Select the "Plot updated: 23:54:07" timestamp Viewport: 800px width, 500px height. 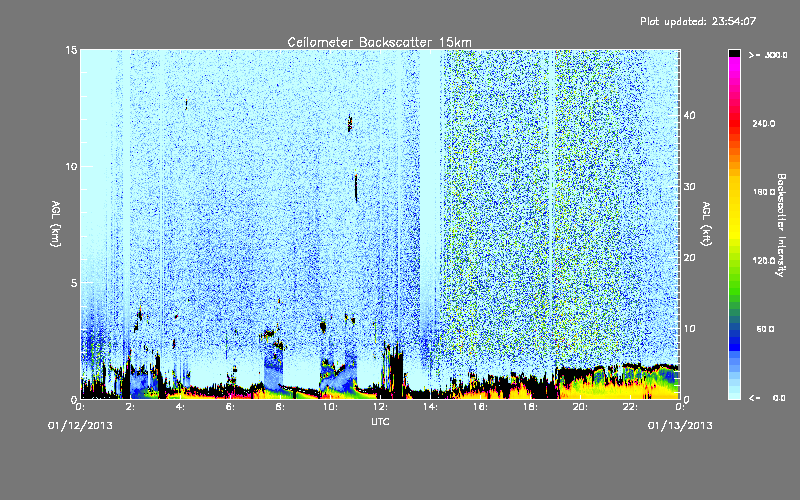coord(697,21)
